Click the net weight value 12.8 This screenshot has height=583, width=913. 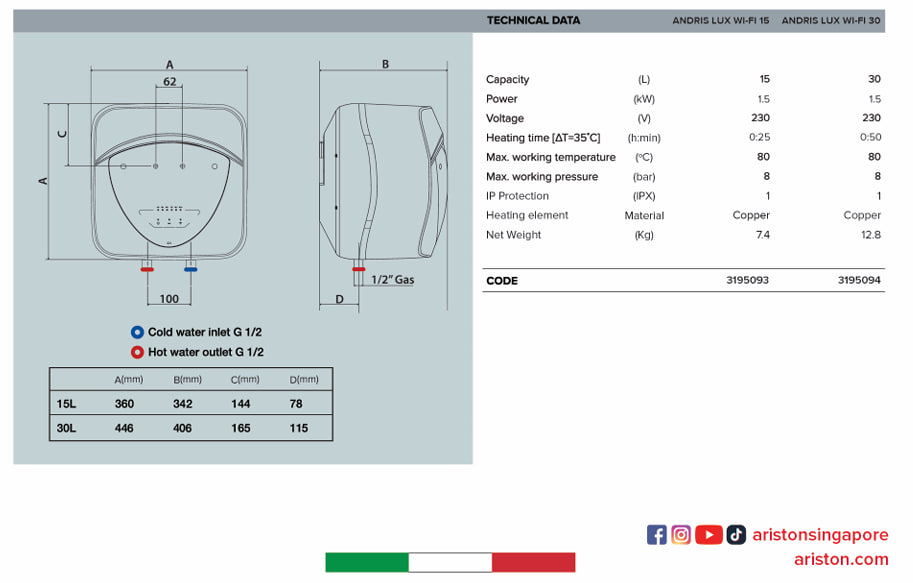coord(871,235)
